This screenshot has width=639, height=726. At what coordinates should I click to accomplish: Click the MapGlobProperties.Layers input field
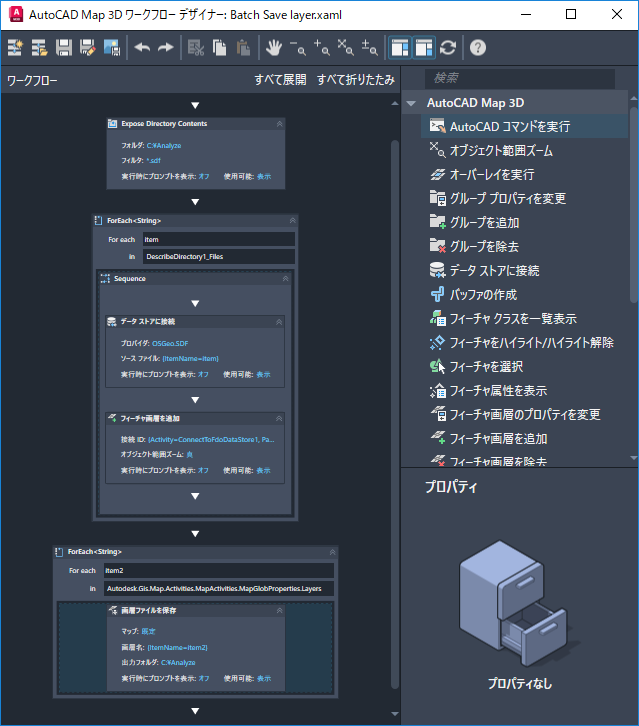point(219,588)
